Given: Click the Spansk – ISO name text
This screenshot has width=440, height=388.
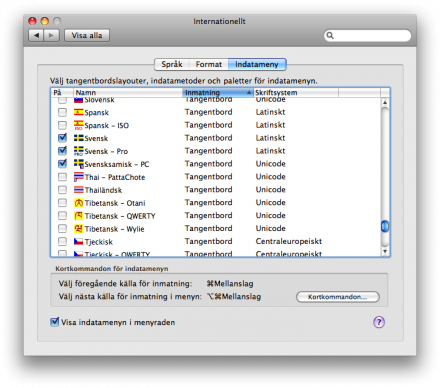Looking at the screenshot, I should click(x=107, y=126).
